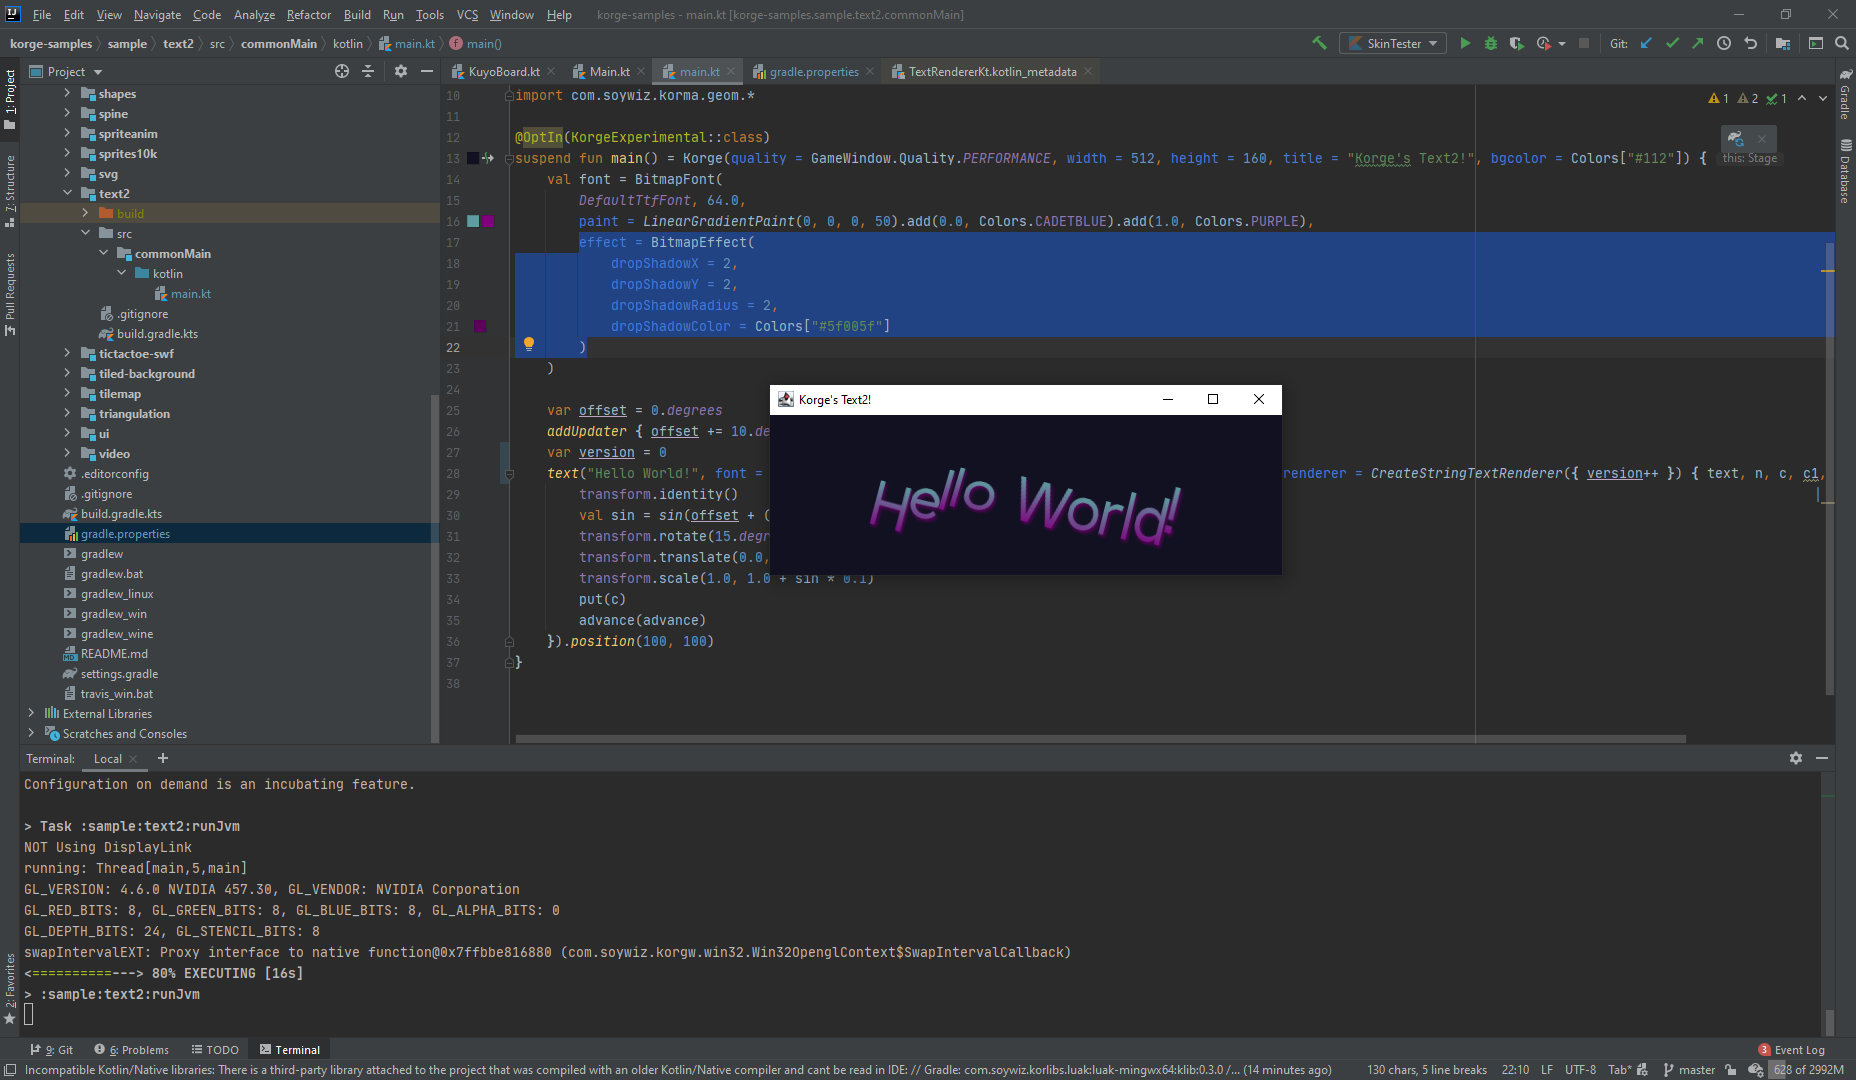Open Git history with the clock icon
Viewport: 1856px width, 1080px height.
pyautogui.click(x=1724, y=43)
